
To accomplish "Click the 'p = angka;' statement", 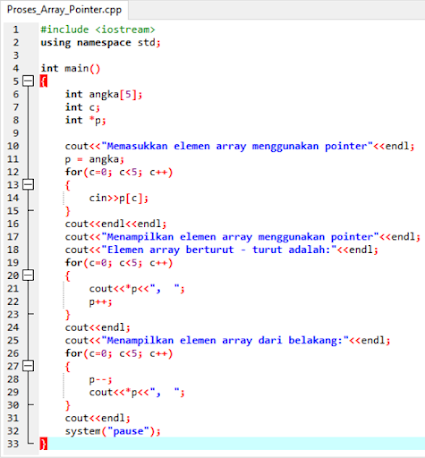I will coord(94,159).
